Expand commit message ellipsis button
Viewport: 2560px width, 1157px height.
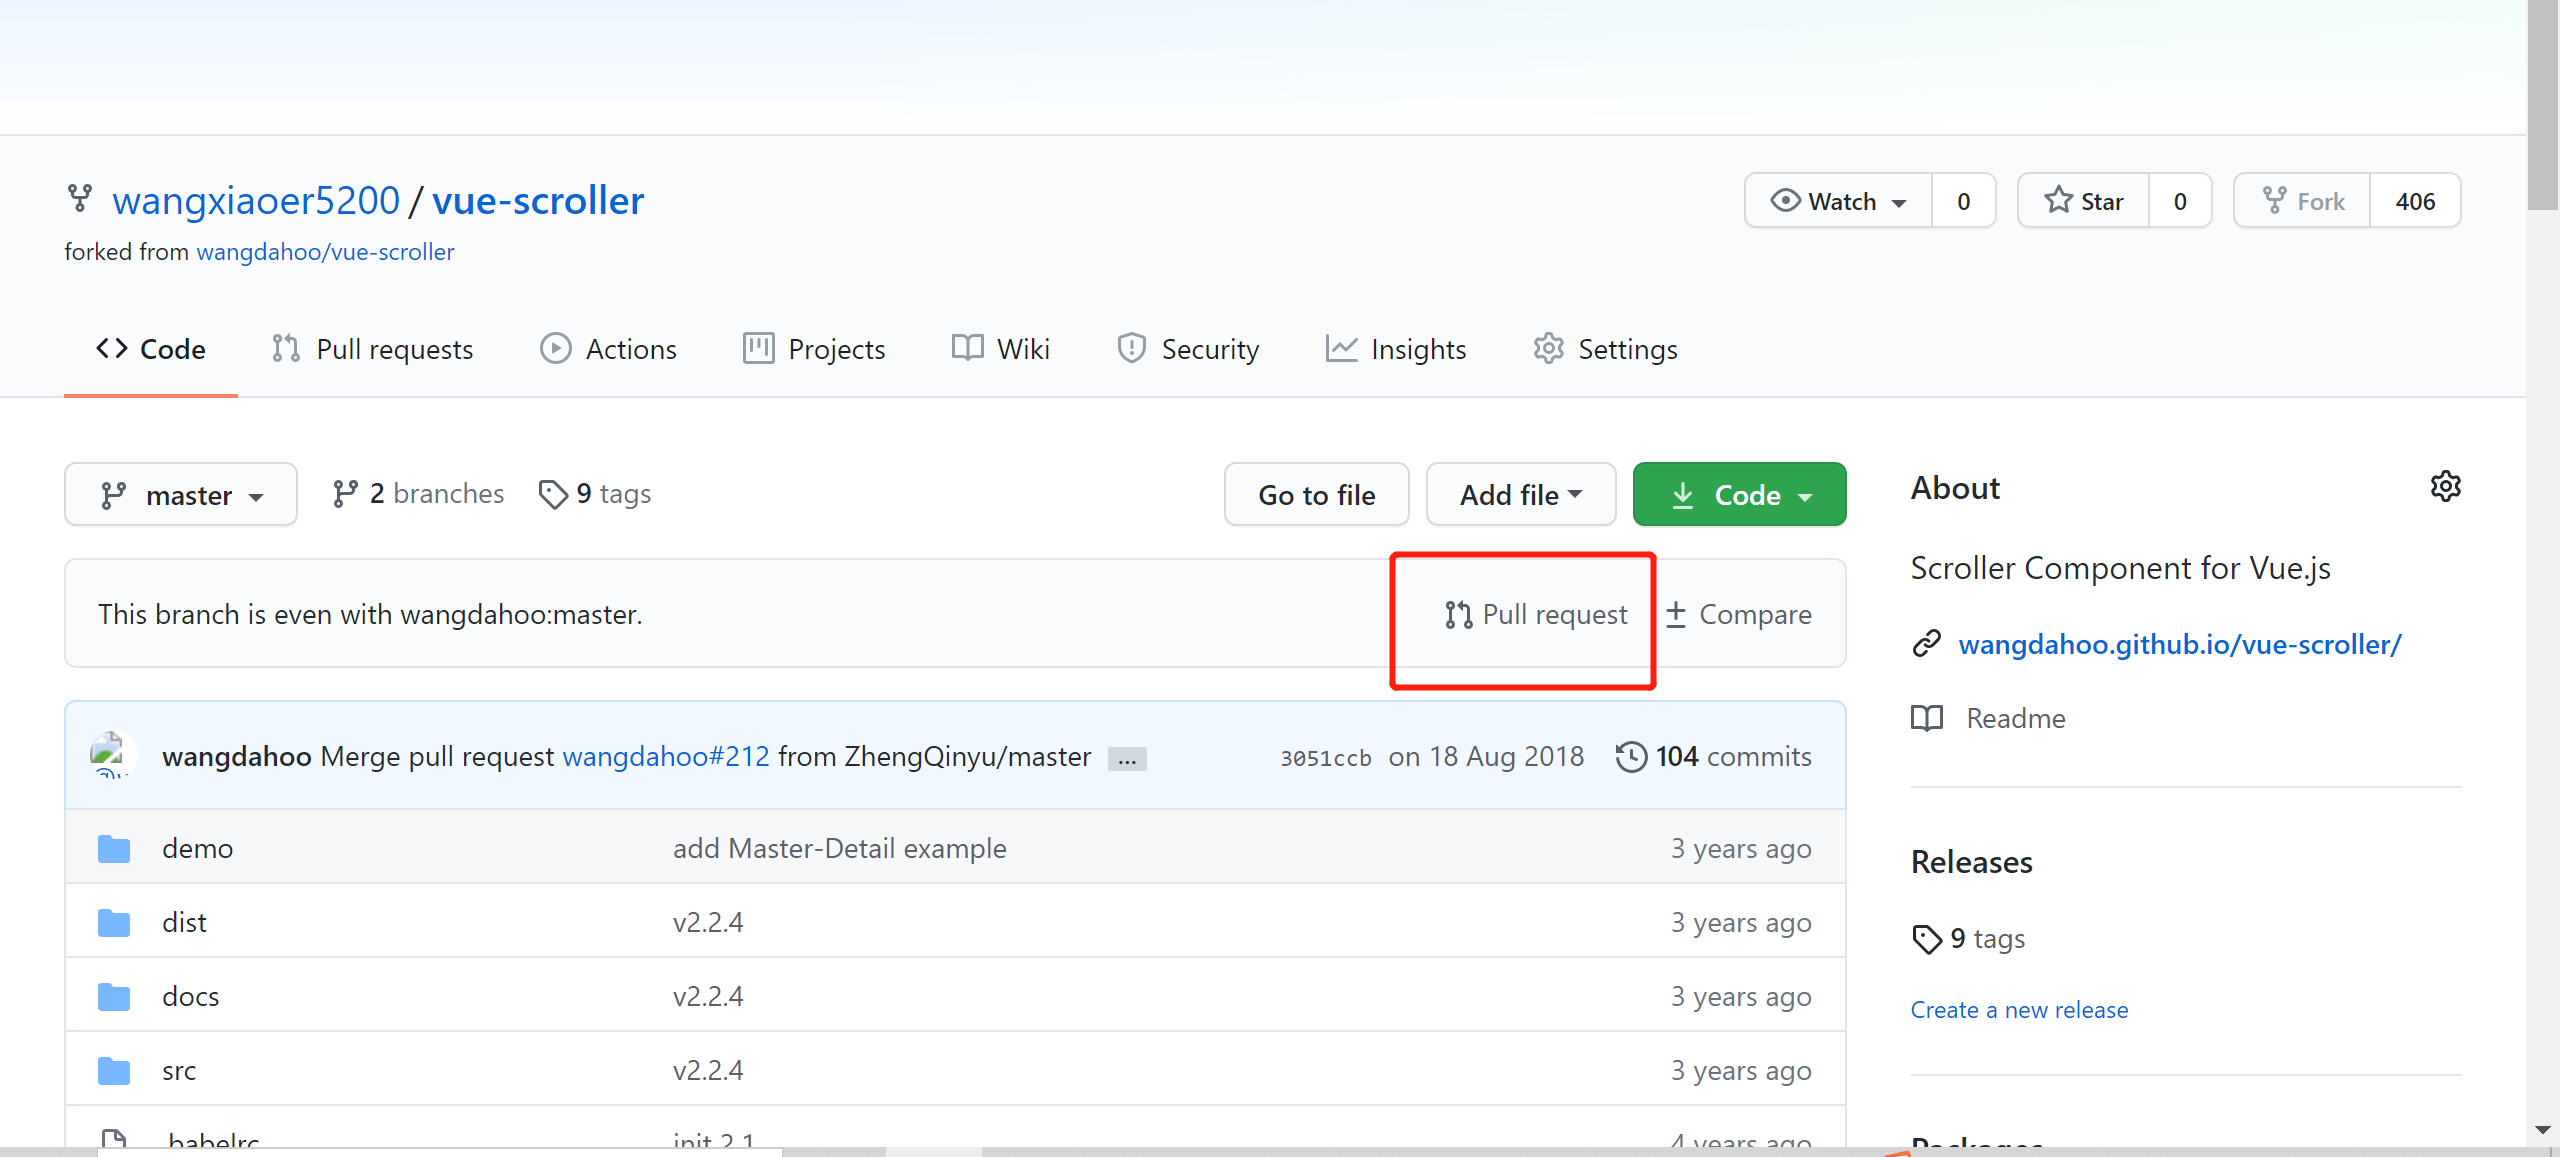(x=1127, y=759)
